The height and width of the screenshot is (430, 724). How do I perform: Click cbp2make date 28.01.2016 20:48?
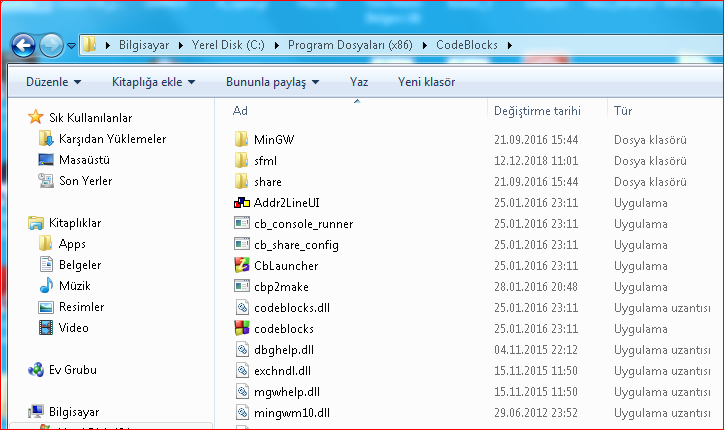[536, 287]
